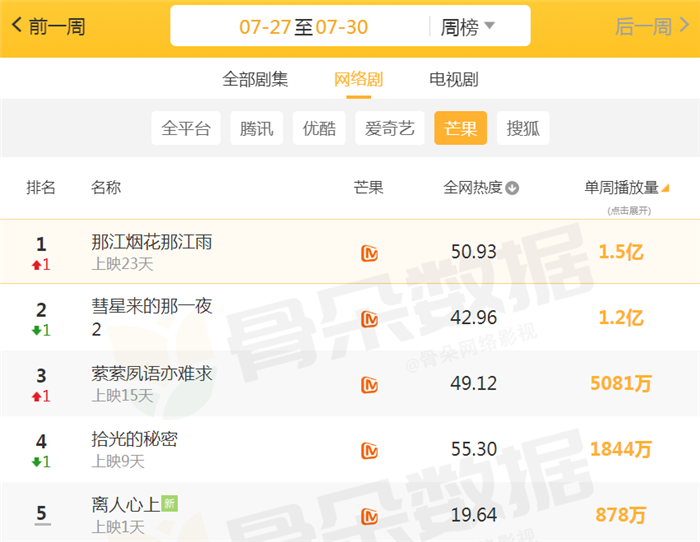This screenshot has height=542, width=700.
Task: Switch to 全部剧集 tab
Action: [255, 79]
